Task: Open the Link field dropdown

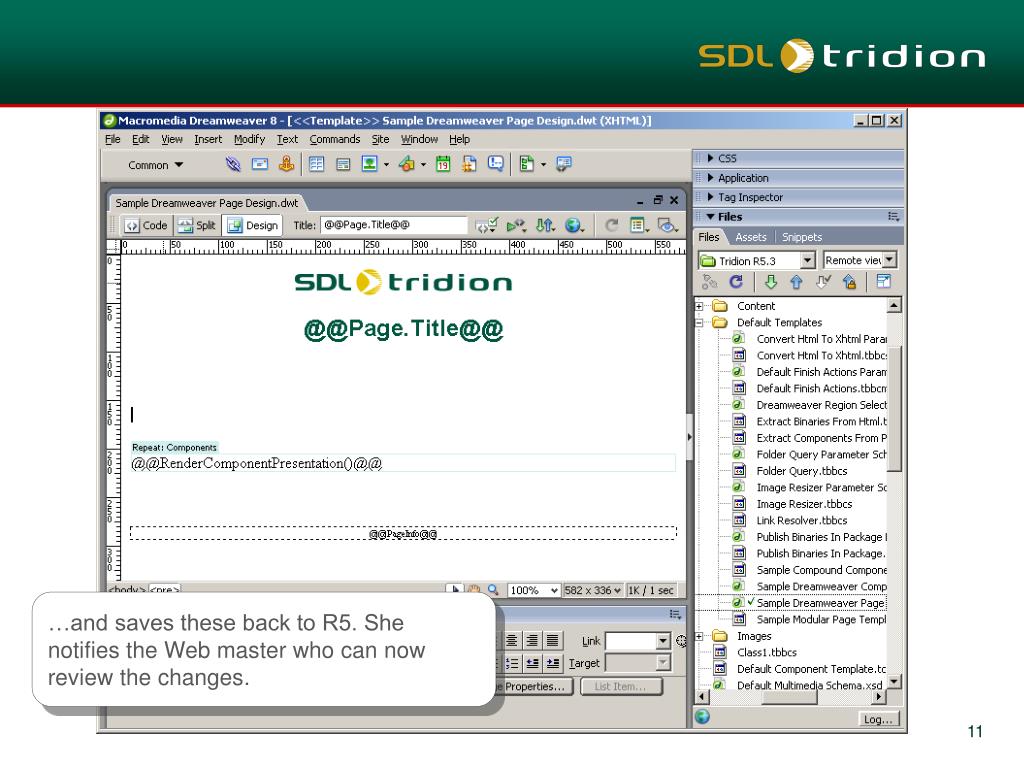Action: pos(663,641)
